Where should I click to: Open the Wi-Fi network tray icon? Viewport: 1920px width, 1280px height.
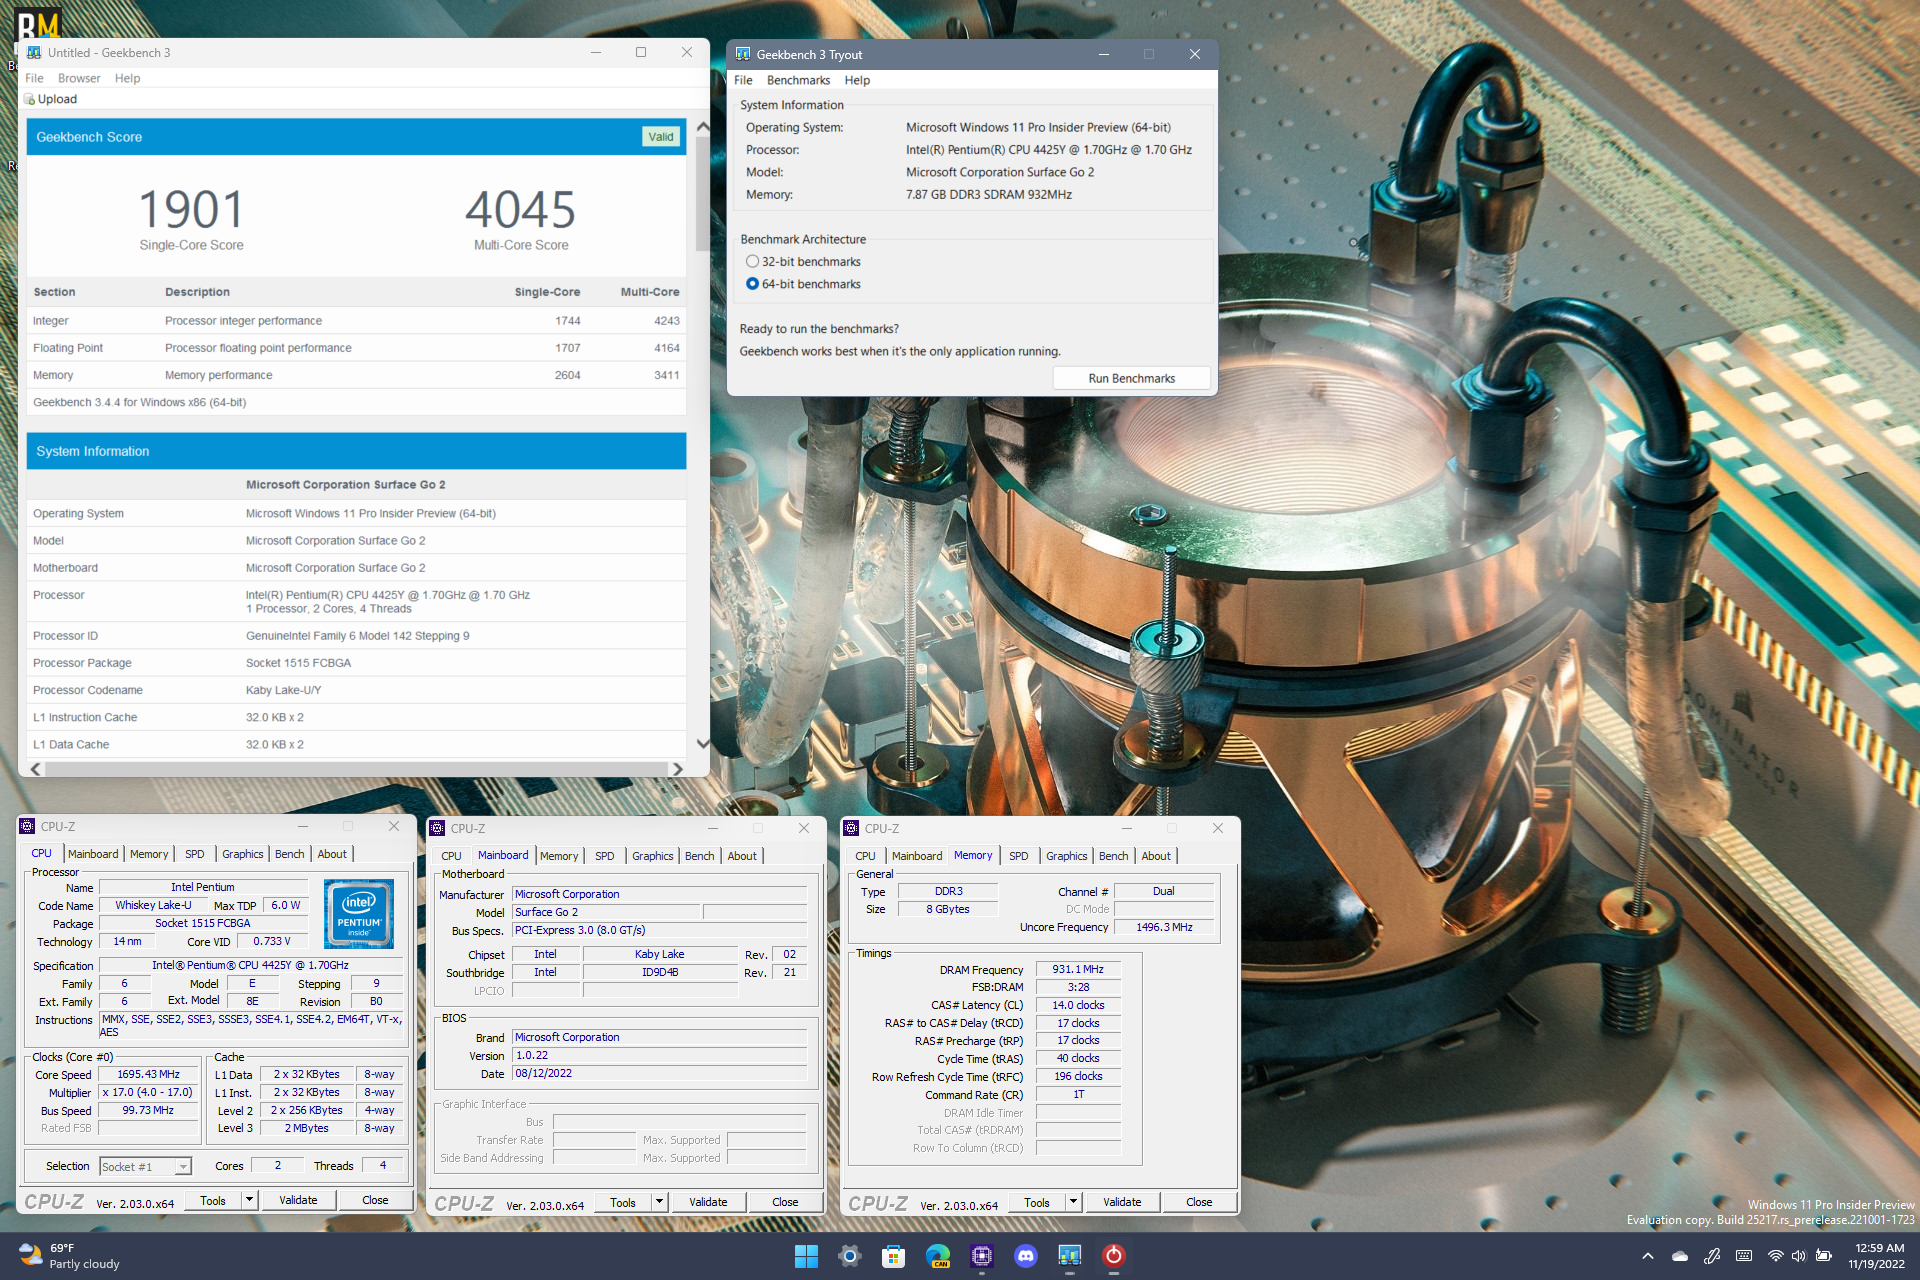click(1776, 1256)
